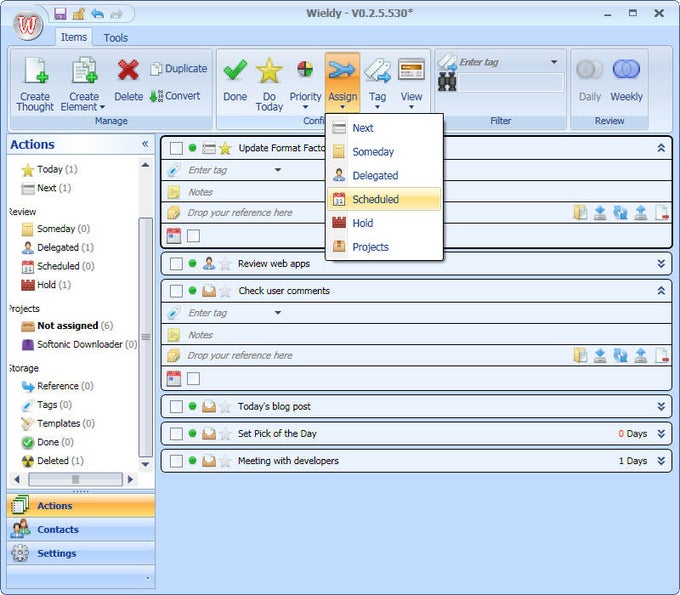Click inbox icon on Meeting with developers
This screenshot has height=595, width=680.
pyautogui.click(x=209, y=461)
